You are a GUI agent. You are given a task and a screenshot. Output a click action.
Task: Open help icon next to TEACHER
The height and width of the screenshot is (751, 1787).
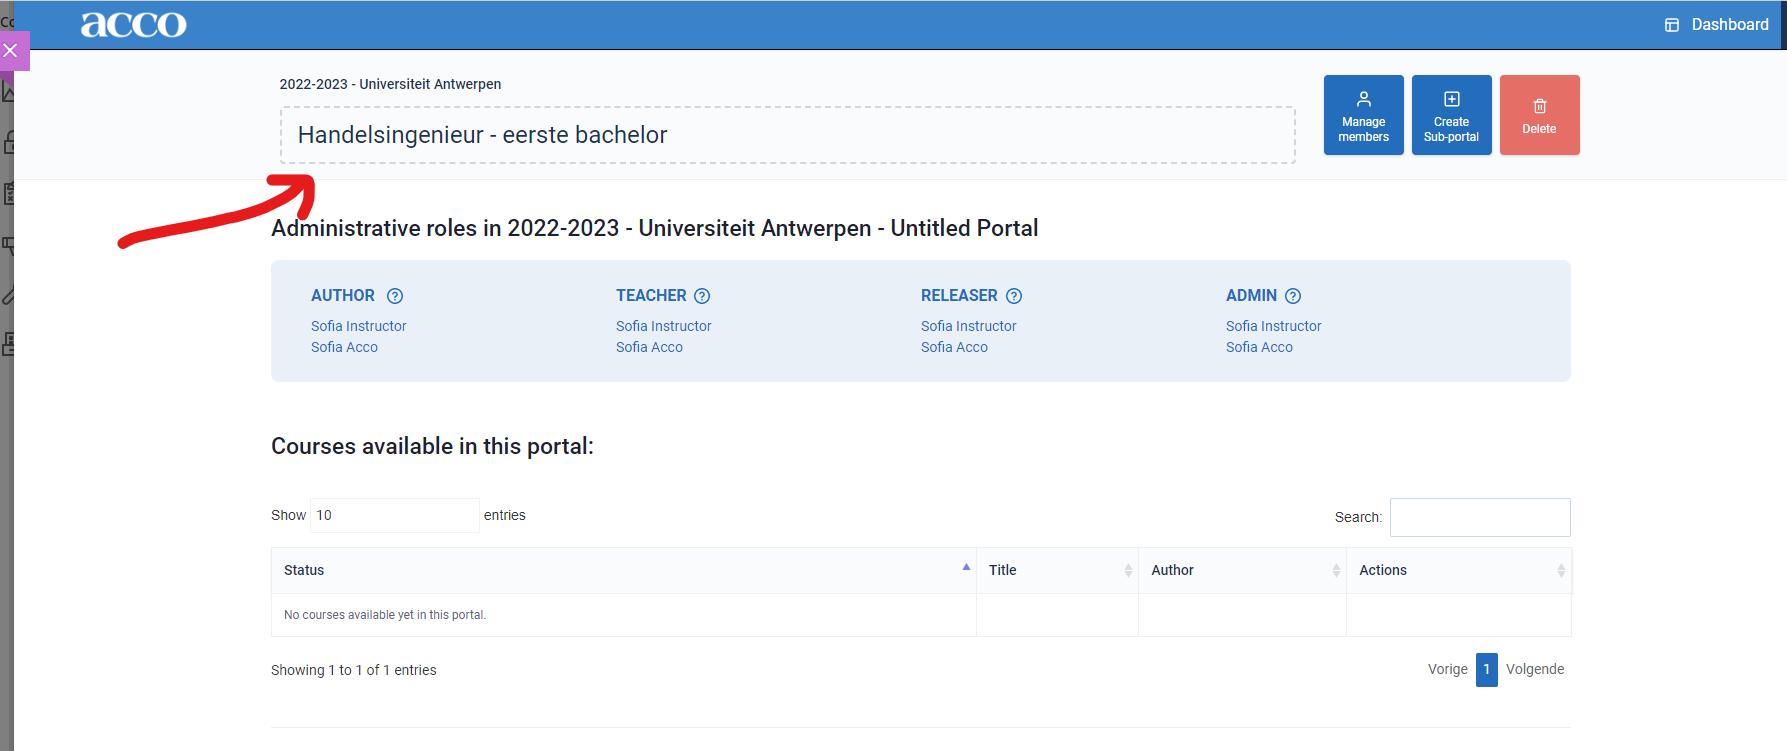tap(702, 296)
